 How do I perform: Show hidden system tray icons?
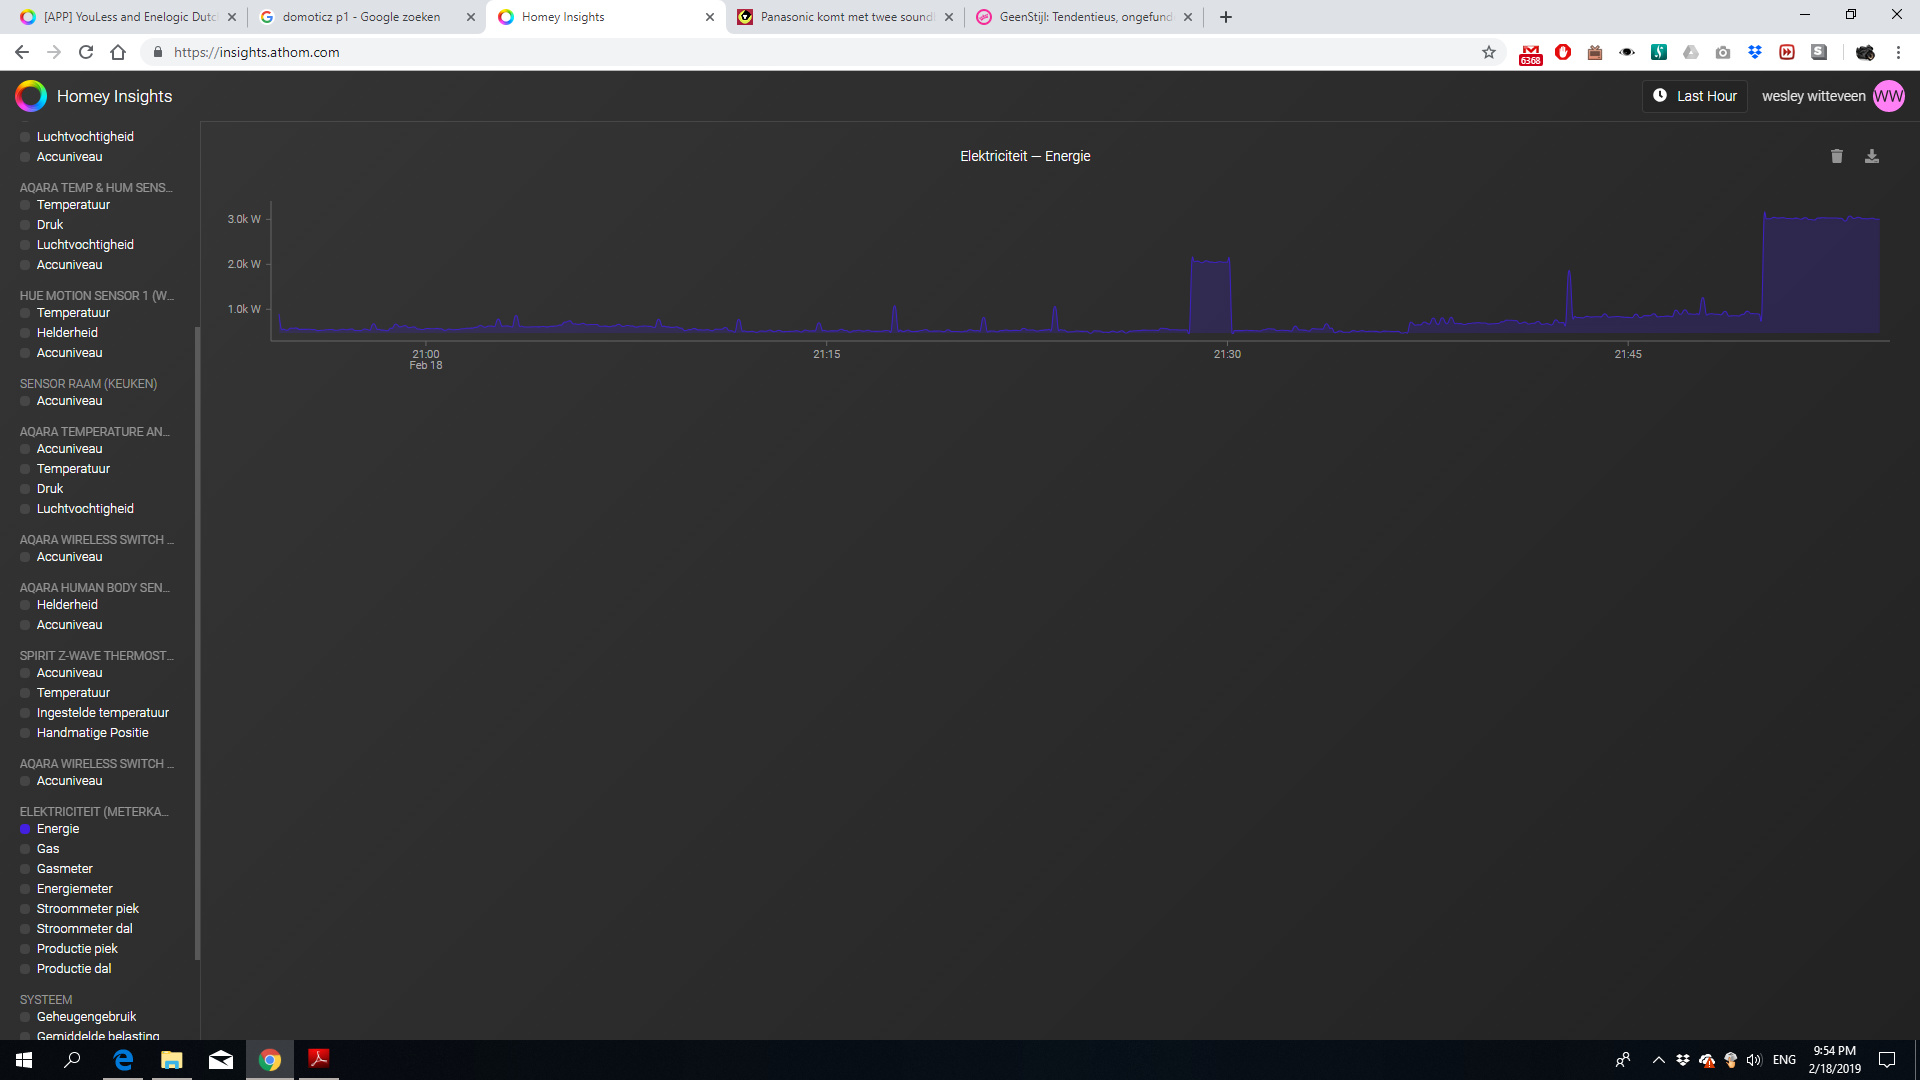pos(1659,1060)
